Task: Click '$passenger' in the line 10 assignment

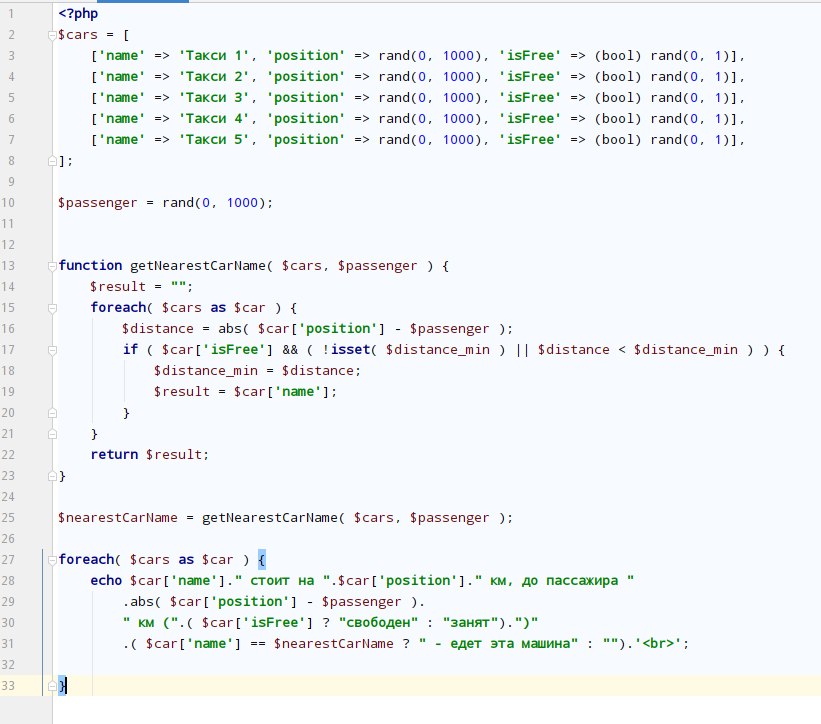Action: (97, 203)
